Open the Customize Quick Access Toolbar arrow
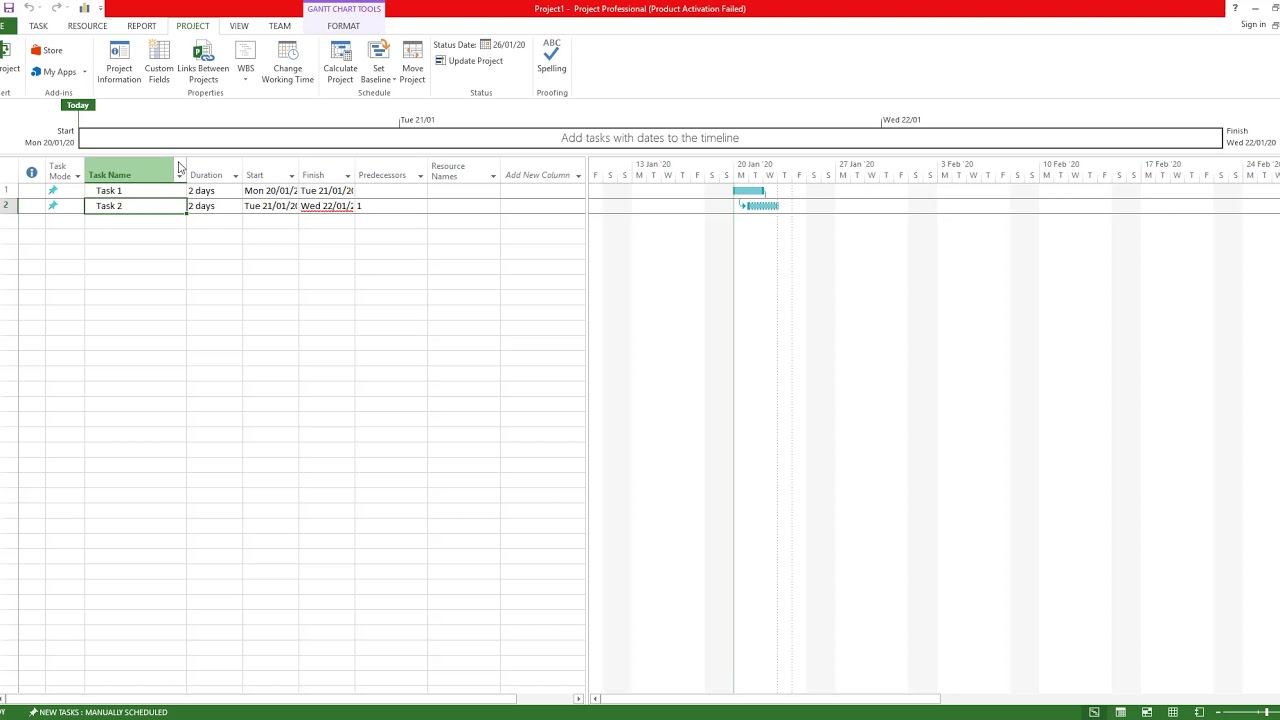The image size is (1280, 720). coord(101,8)
